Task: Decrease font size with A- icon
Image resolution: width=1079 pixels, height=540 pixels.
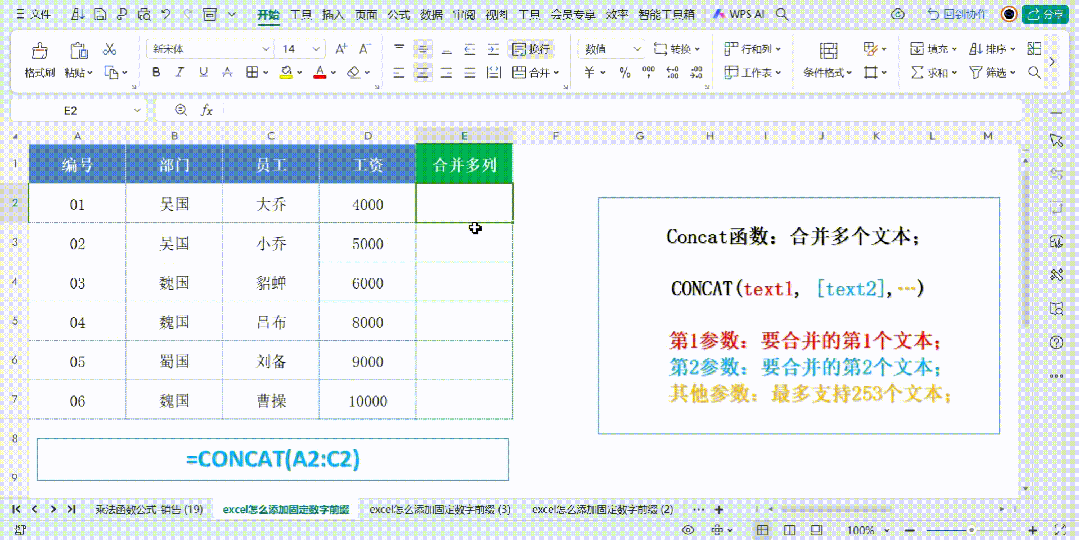Action: [x=365, y=50]
